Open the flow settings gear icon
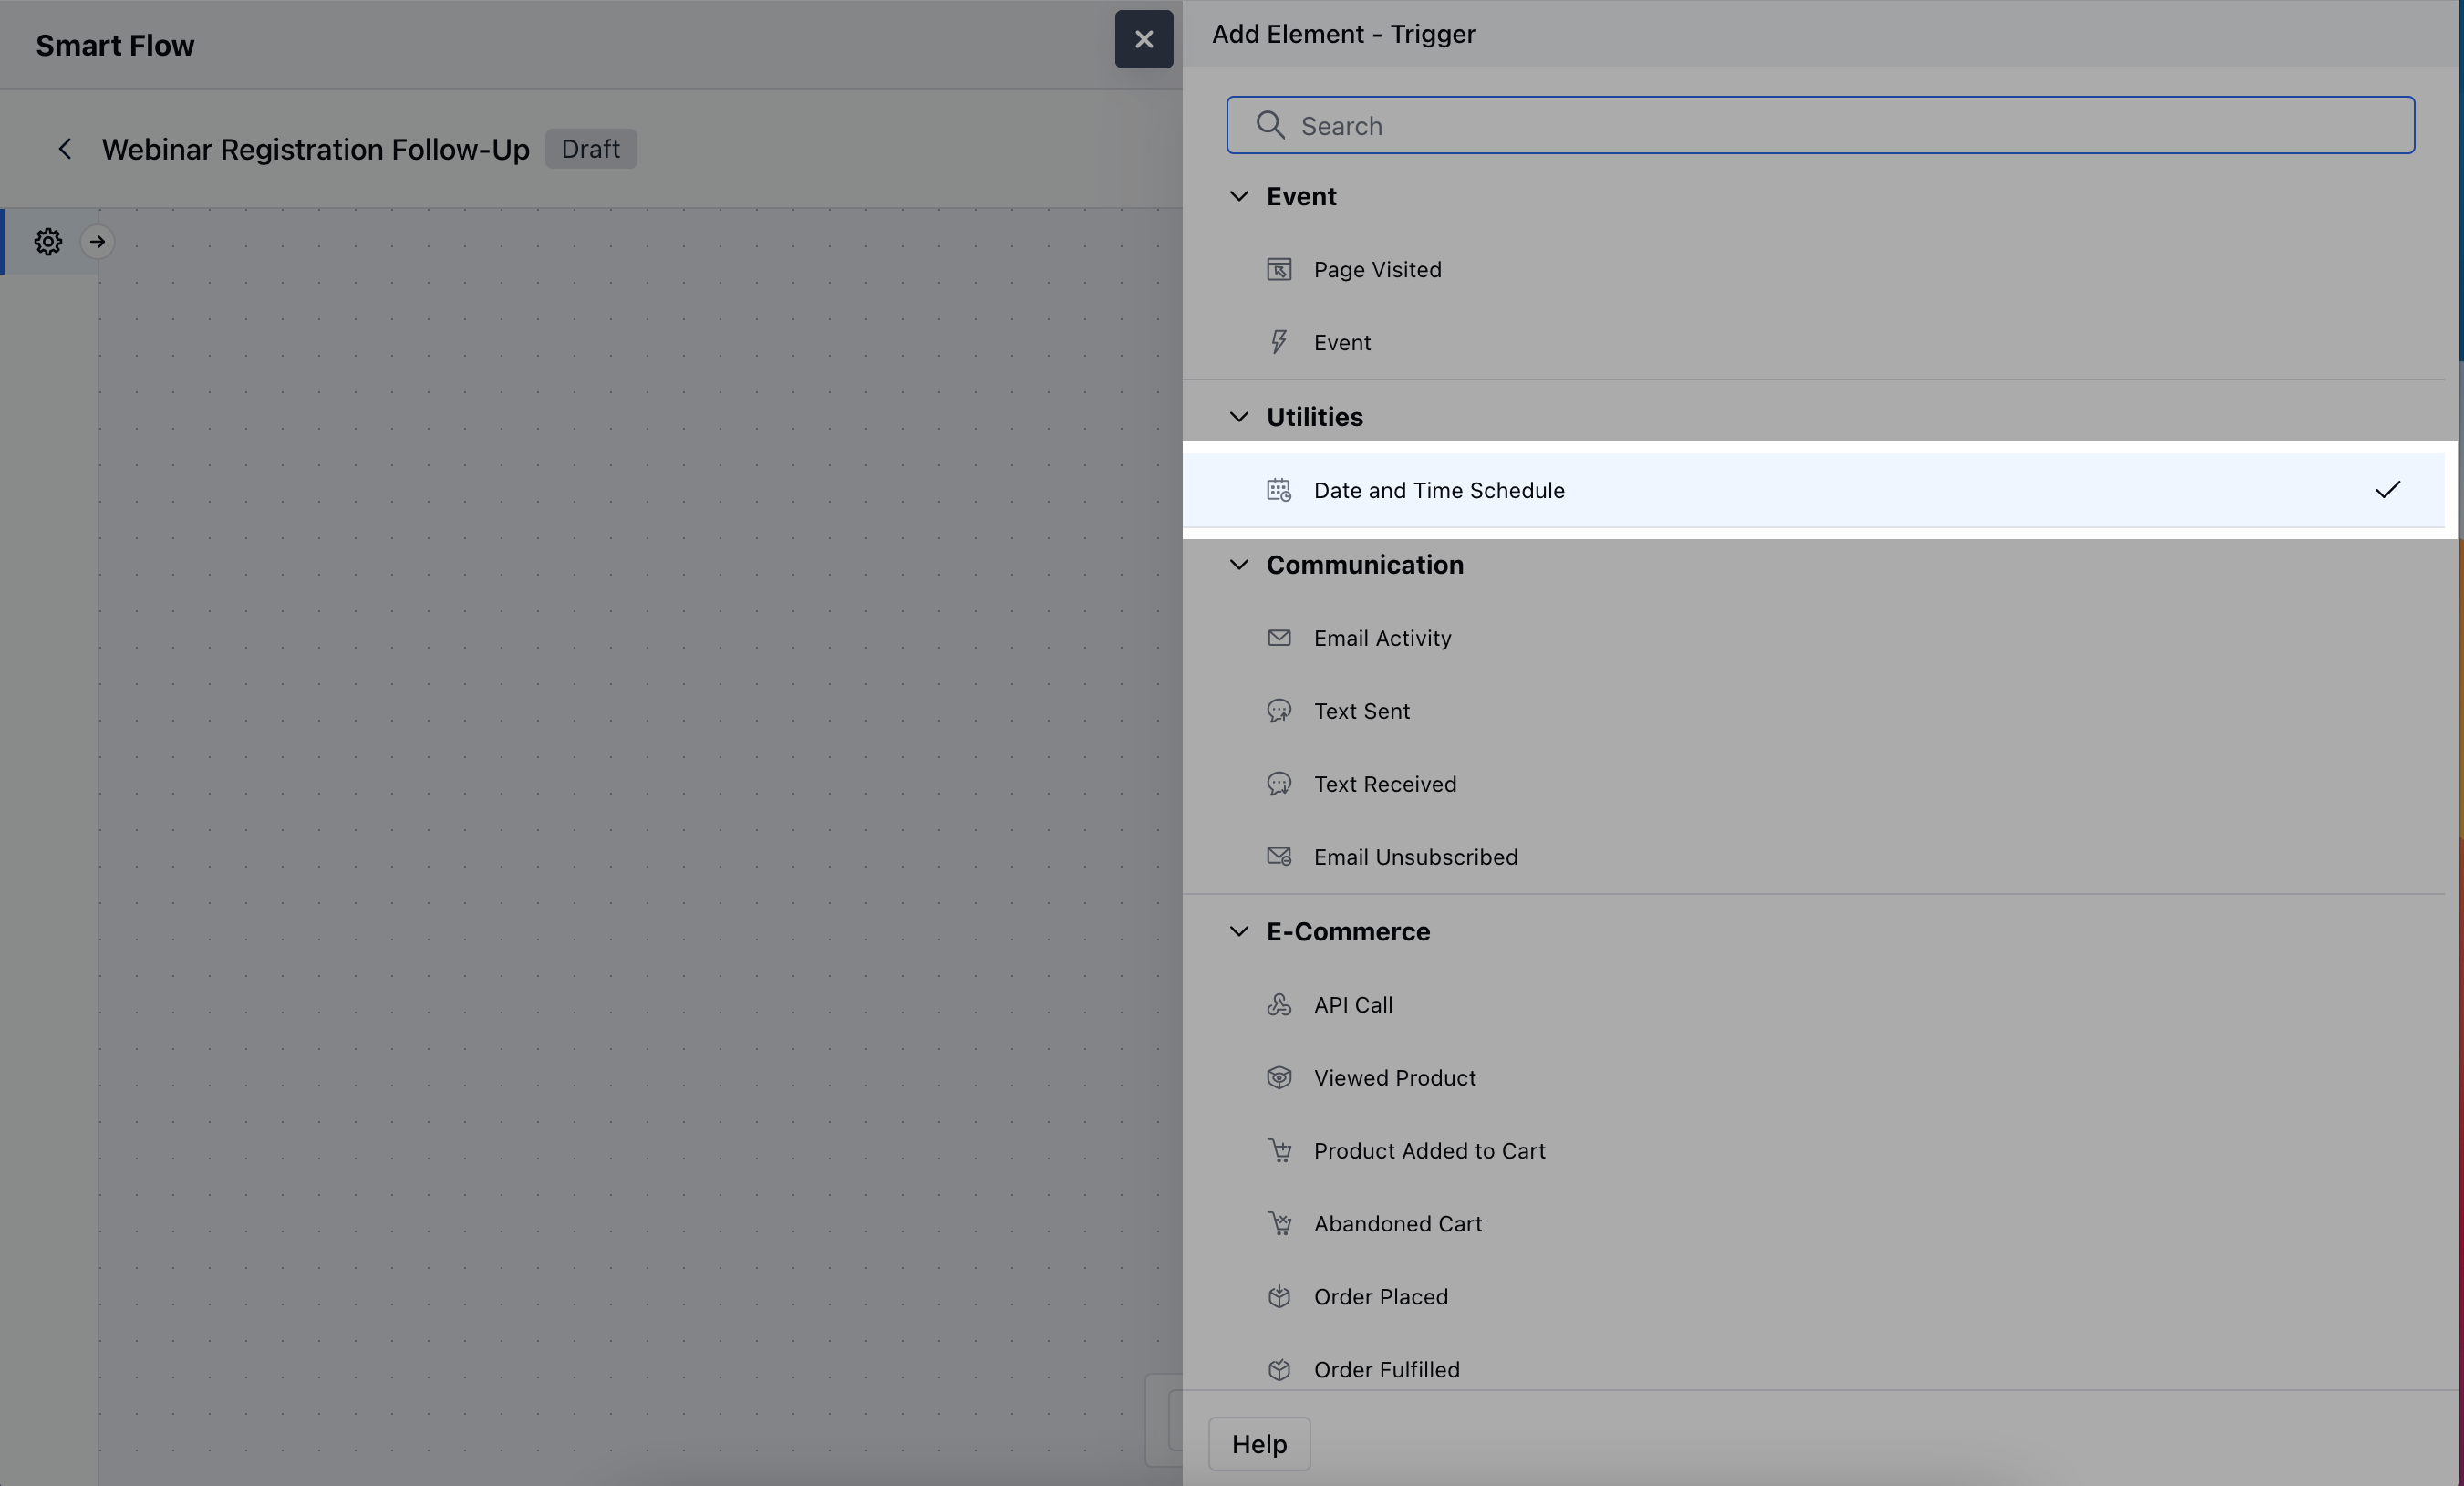 coord(48,242)
